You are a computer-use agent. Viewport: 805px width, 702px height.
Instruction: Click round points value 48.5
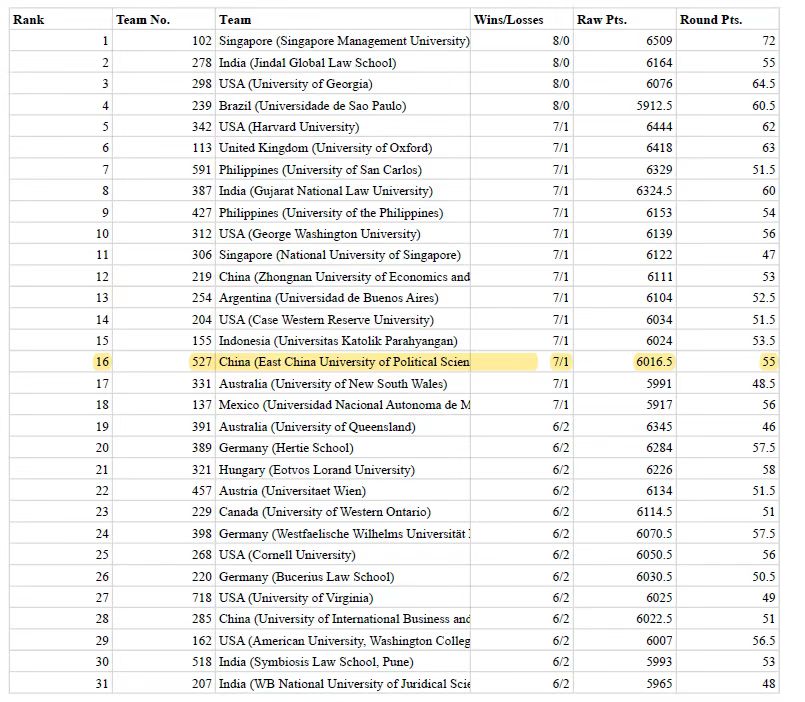click(764, 384)
